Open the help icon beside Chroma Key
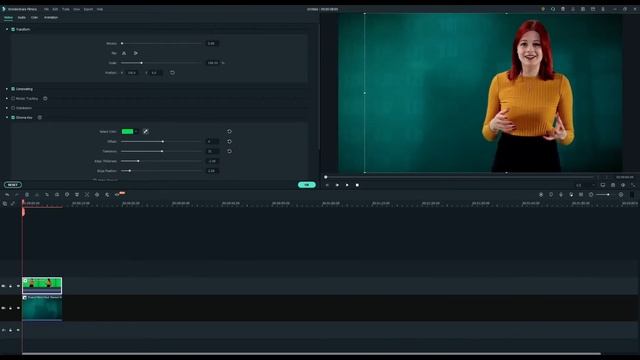The image size is (640, 360). pos(40,118)
